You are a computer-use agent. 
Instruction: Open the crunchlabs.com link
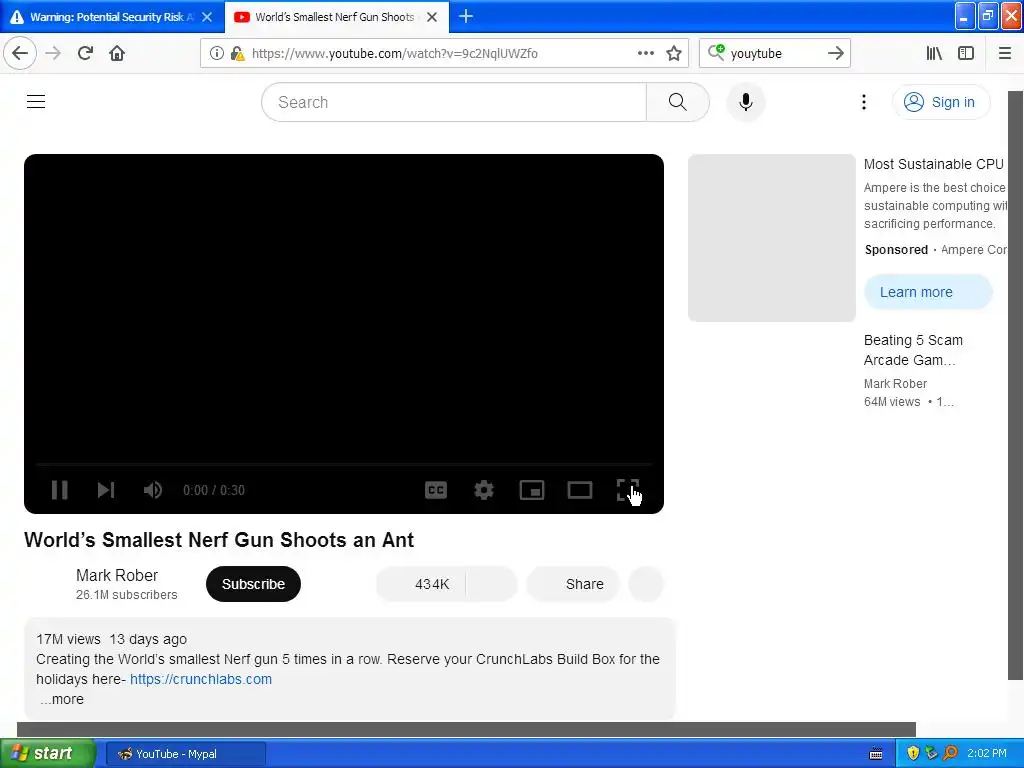coord(201,679)
